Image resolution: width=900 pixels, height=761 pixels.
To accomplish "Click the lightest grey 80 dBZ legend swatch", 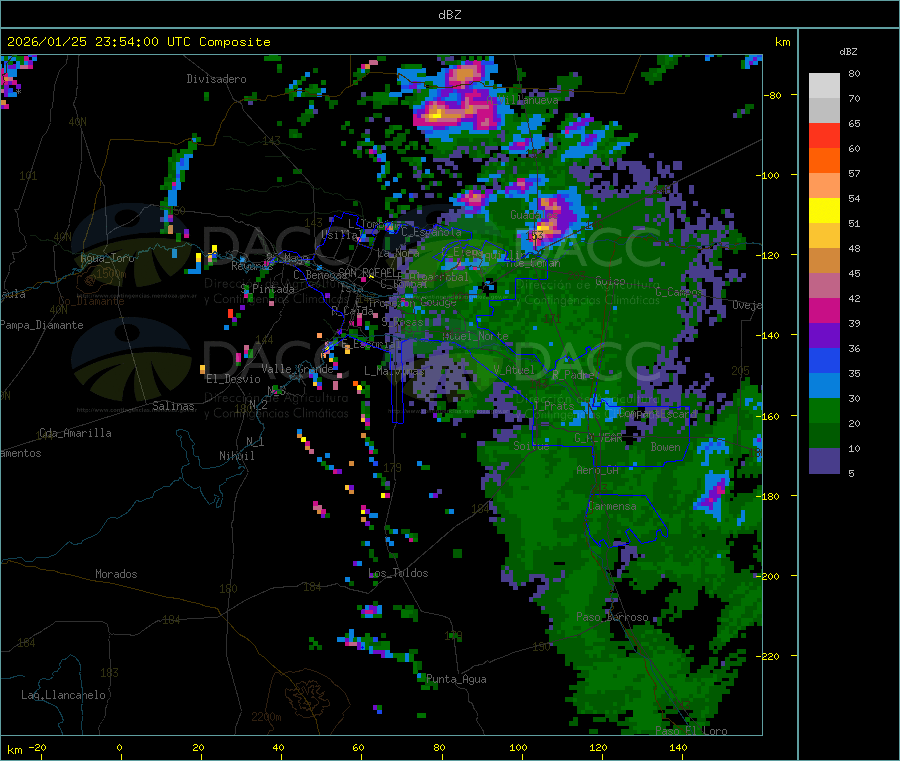I will coord(824,86).
